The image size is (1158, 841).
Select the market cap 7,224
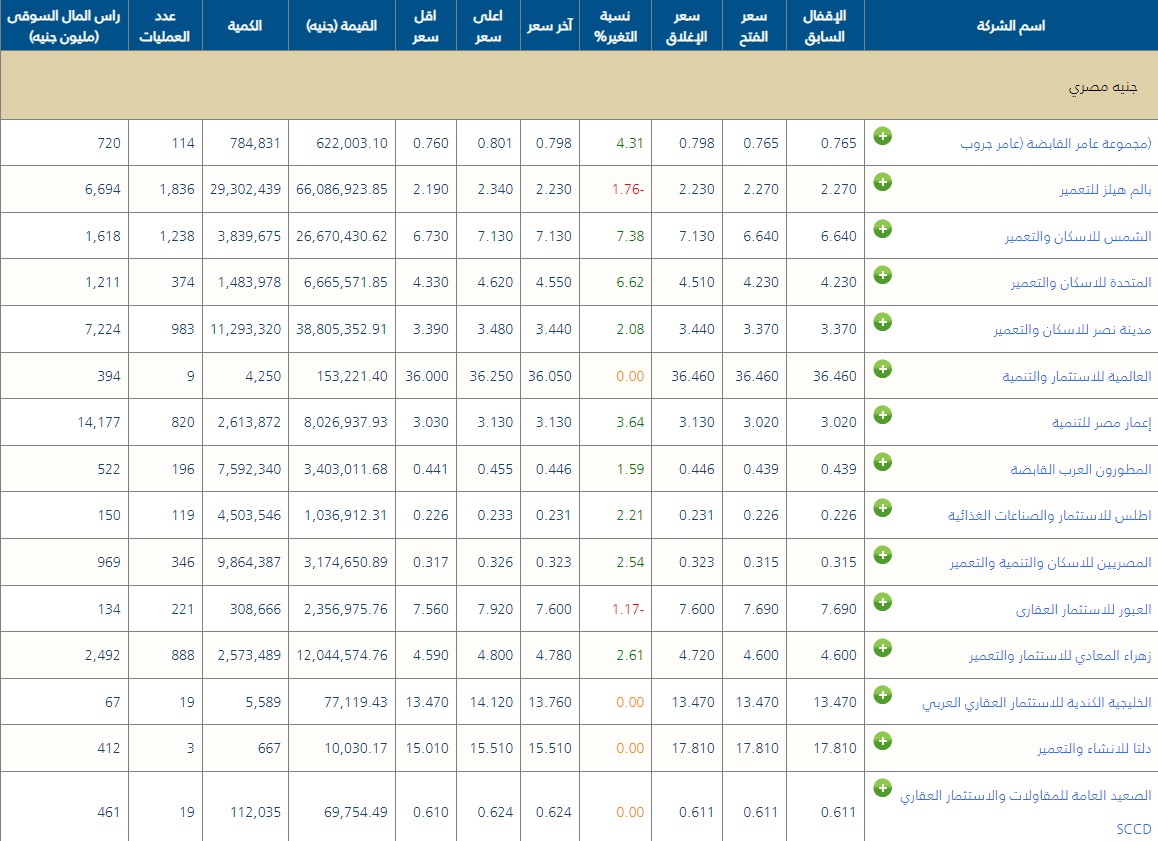(x=103, y=329)
